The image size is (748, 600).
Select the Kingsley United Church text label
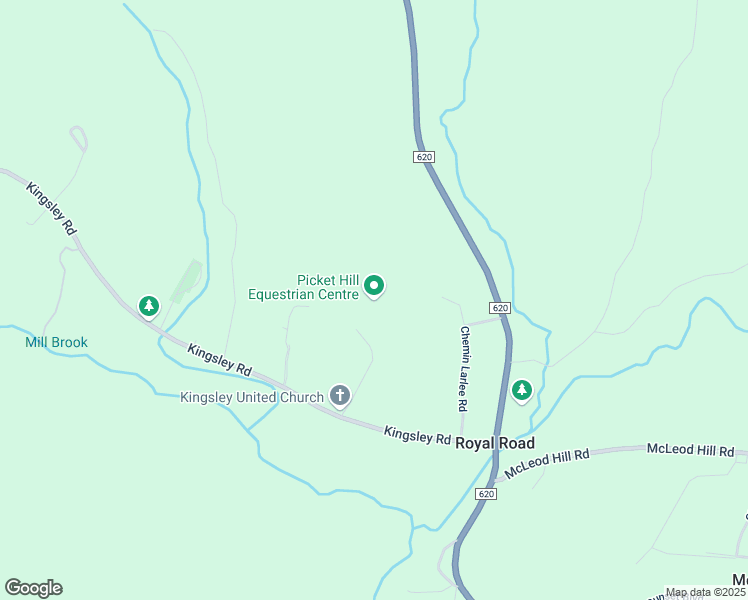(252, 397)
